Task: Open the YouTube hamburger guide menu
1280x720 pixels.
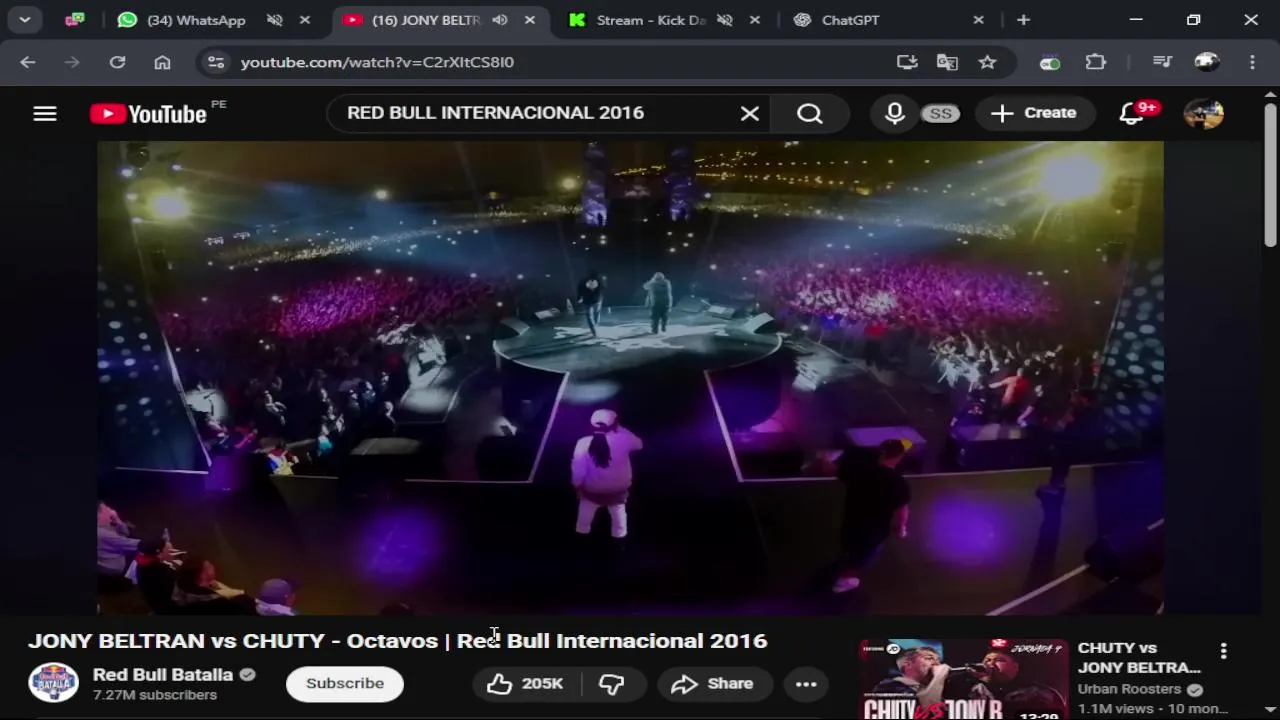Action: pyautogui.click(x=45, y=113)
